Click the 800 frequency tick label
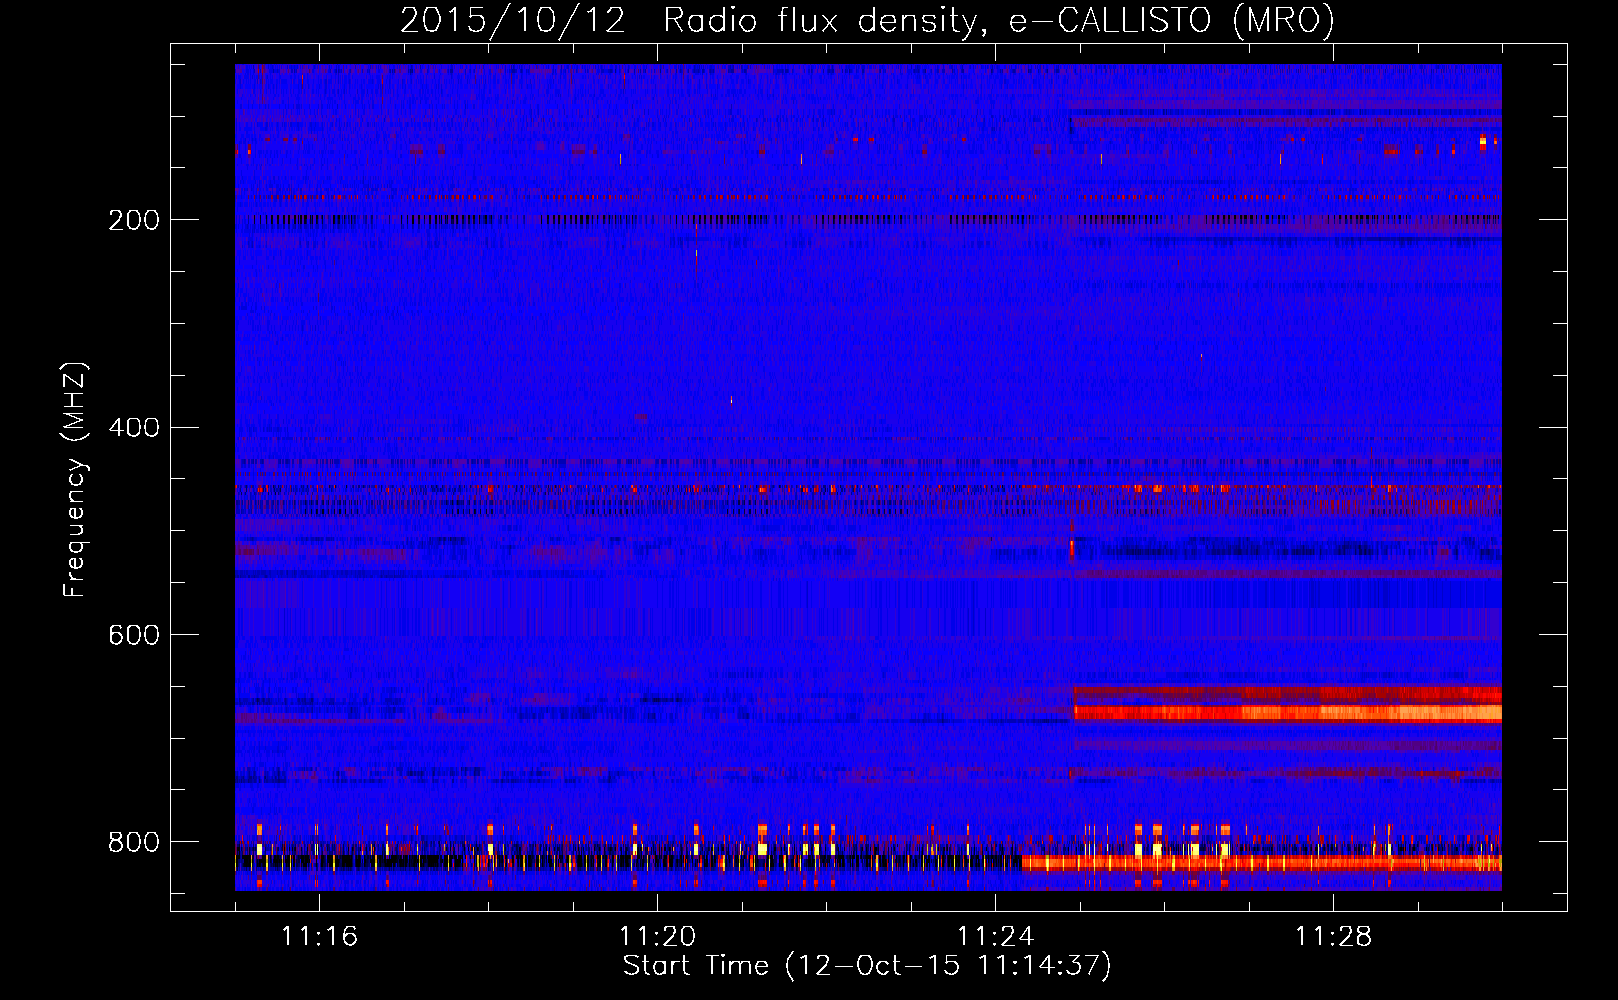This screenshot has height=1000, width=1618. 134,842
